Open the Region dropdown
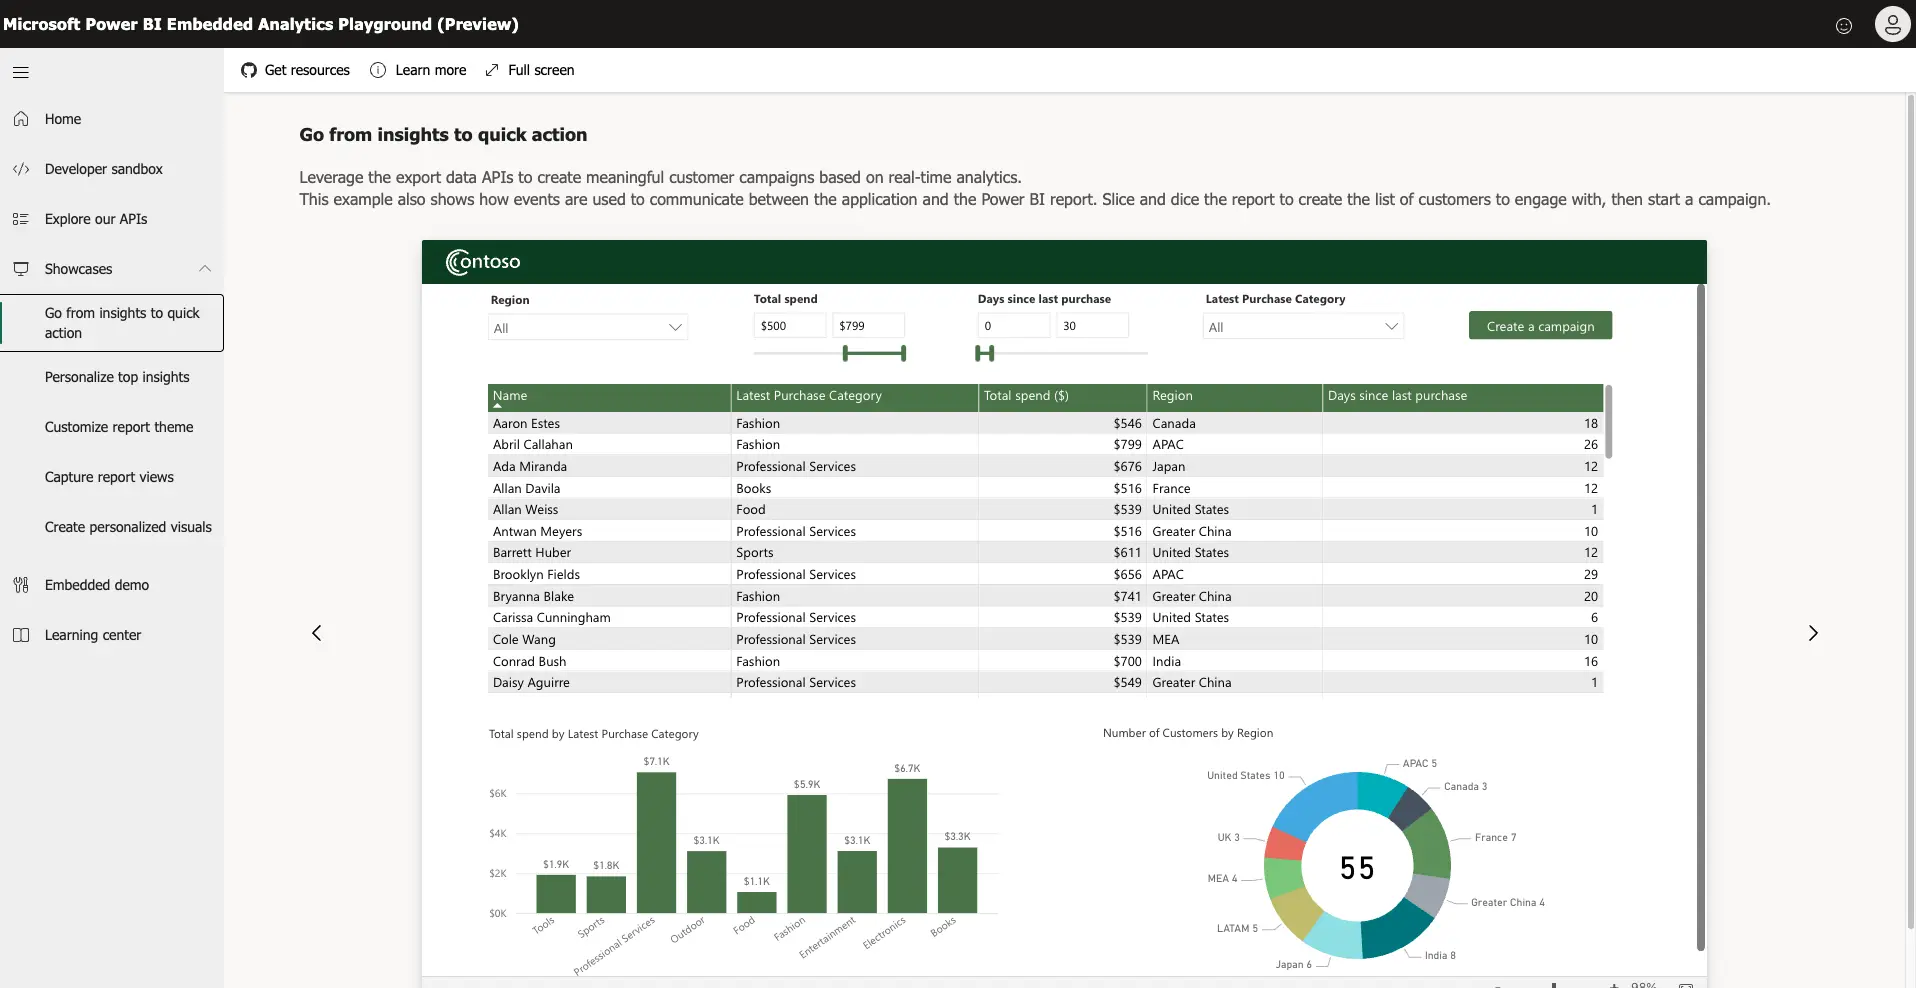The width and height of the screenshot is (1916, 988). coord(588,327)
